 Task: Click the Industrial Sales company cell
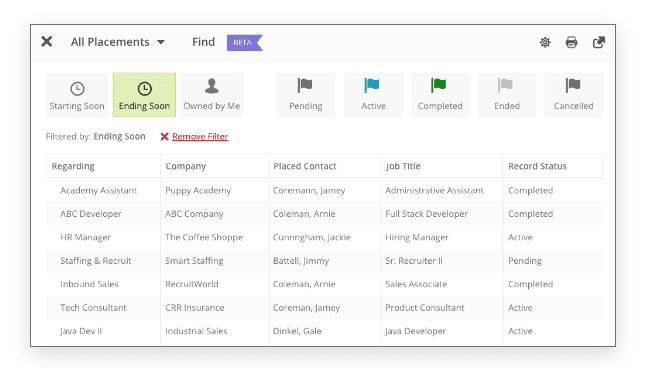196,331
